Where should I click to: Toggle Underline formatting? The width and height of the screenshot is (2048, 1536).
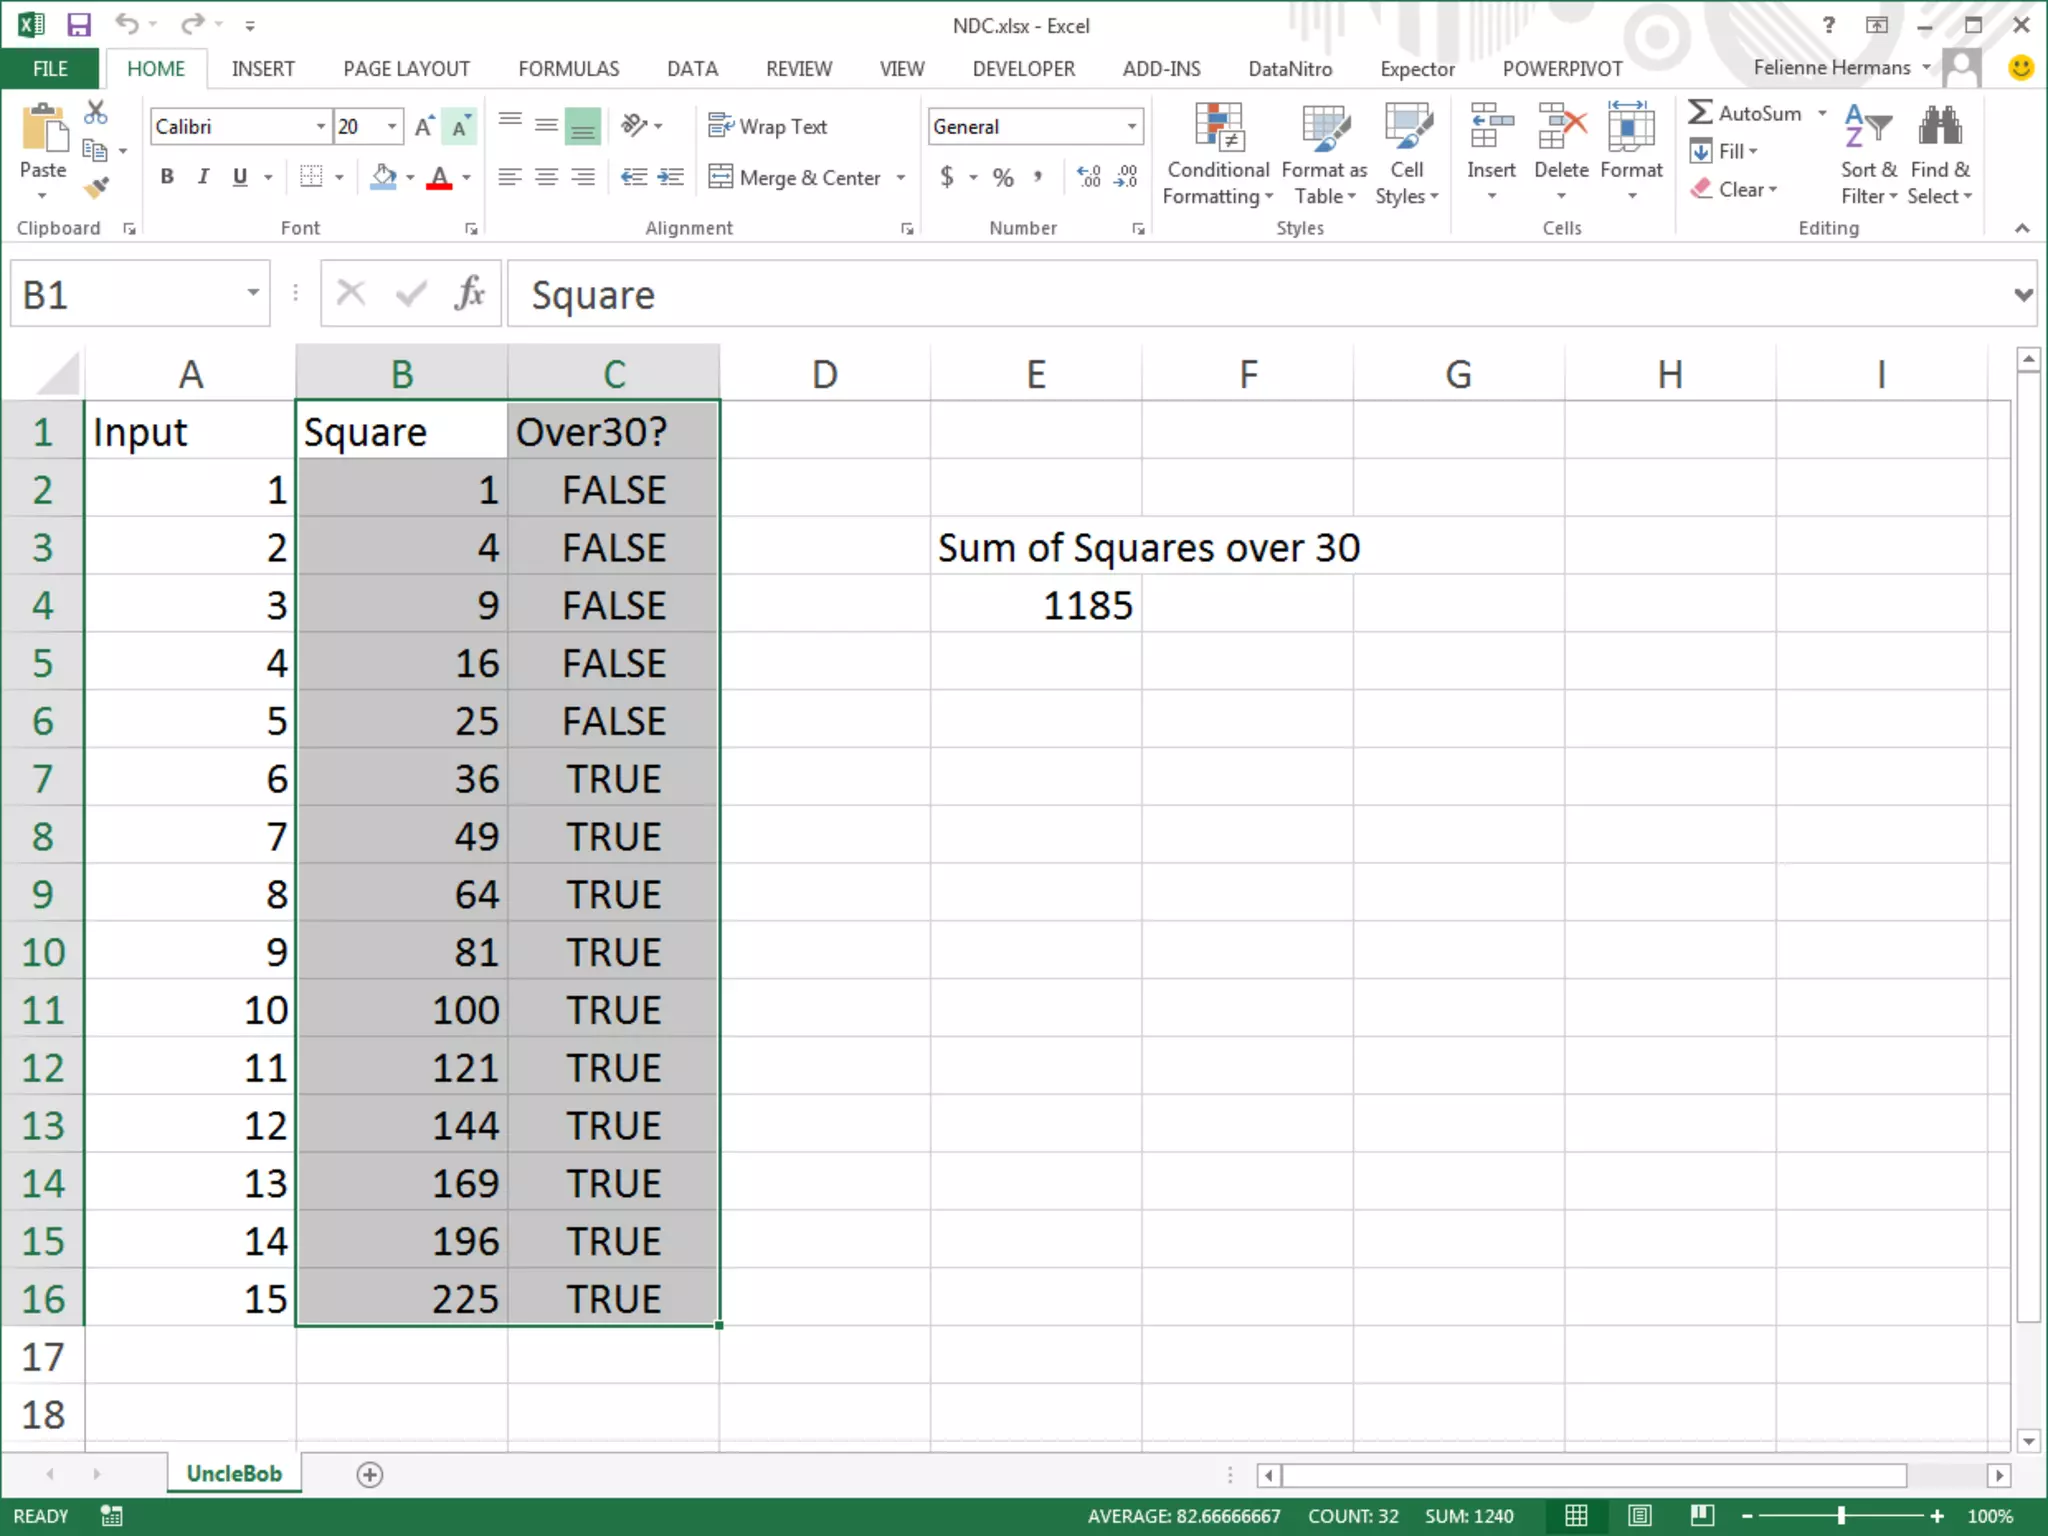tap(240, 177)
